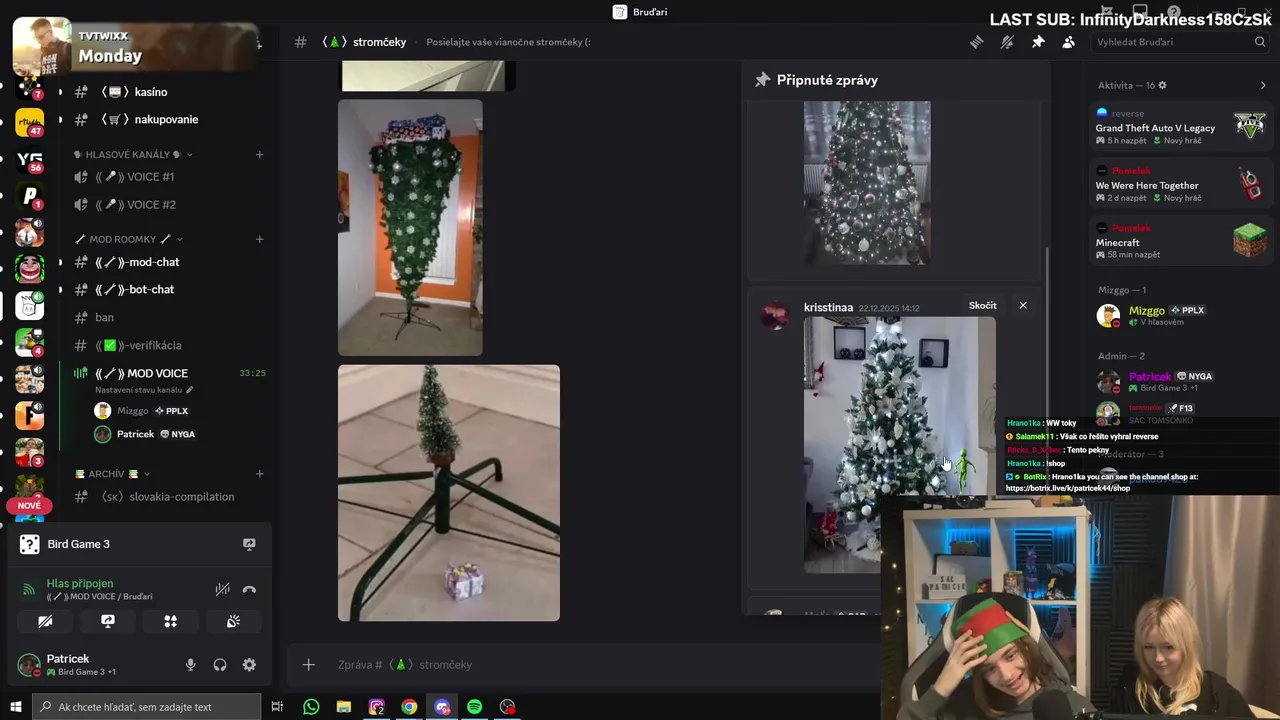Click the Windows taskbar search box
This screenshot has width=1280, height=720.
146,707
